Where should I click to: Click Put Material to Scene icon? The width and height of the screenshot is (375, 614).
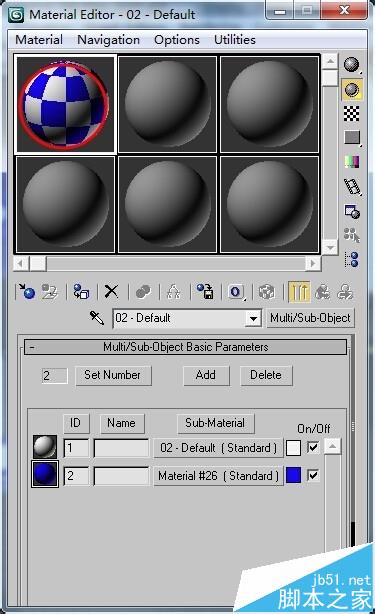click(x=50, y=292)
